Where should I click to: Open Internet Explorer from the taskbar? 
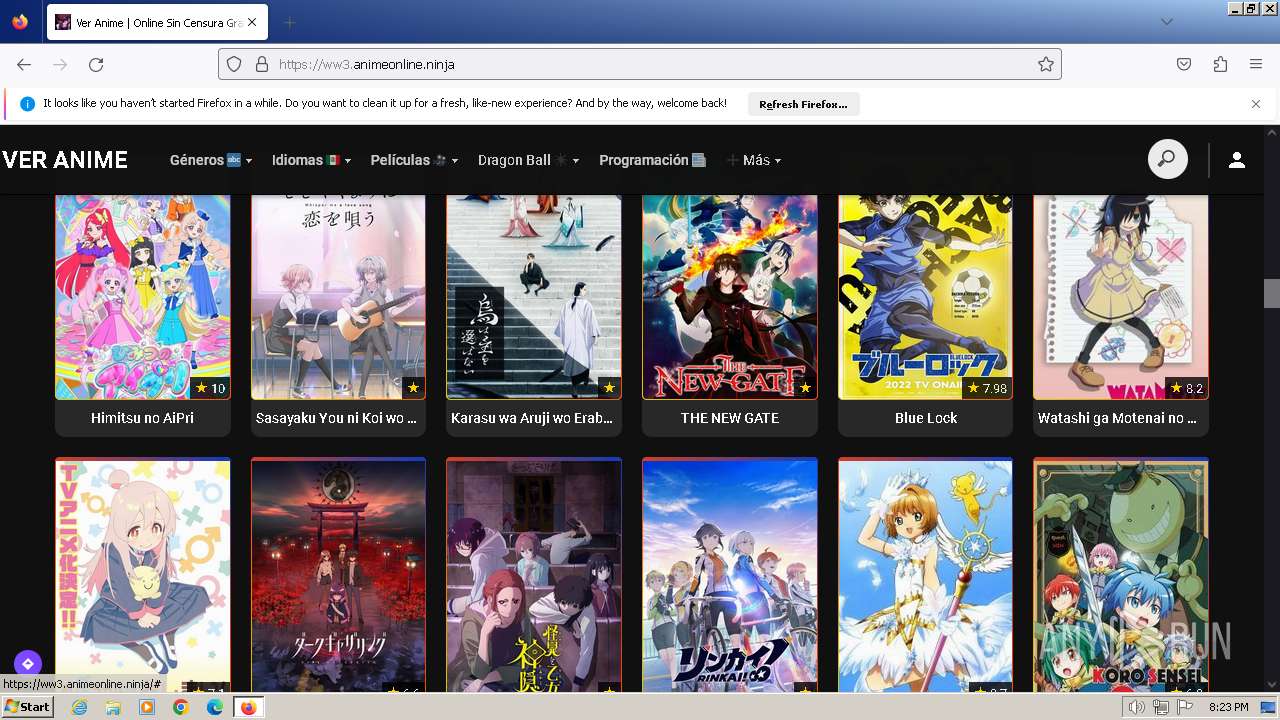coord(80,707)
